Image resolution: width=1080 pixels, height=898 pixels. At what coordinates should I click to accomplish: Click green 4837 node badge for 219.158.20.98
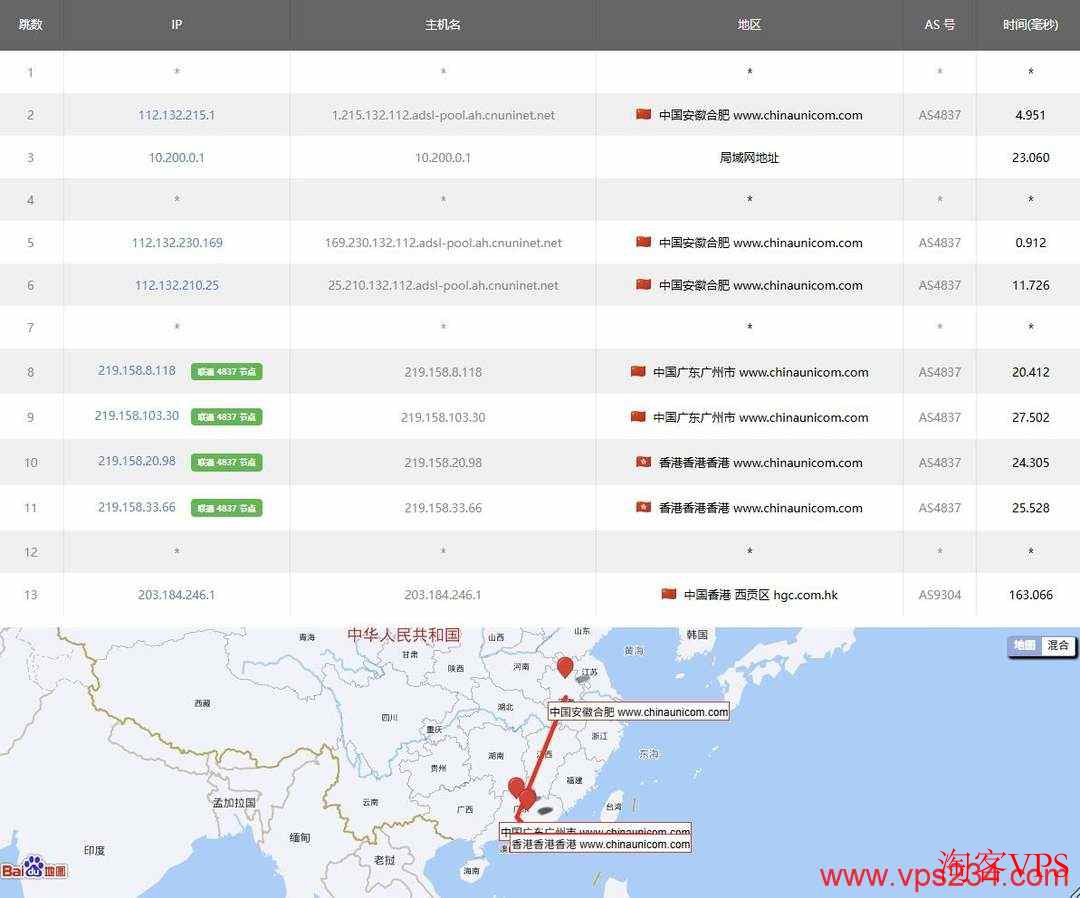pyautogui.click(x=227, y=462)
